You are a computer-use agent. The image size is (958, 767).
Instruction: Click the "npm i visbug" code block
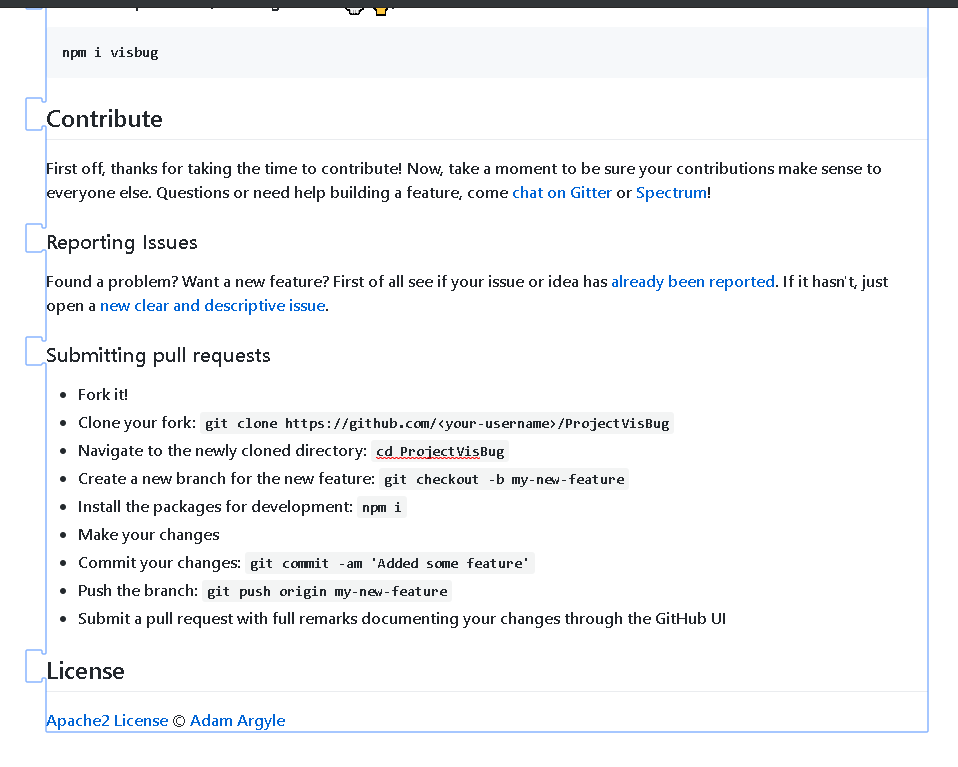pos(487,53)
